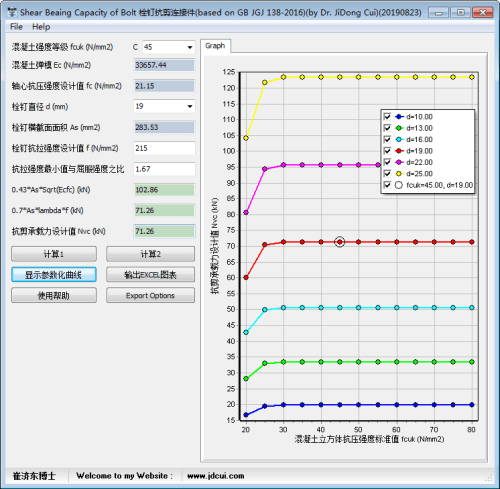Disable the fcuk=45.00, d=19.00 marker checkbox
The image size is (500, 489).
(387, 185)
